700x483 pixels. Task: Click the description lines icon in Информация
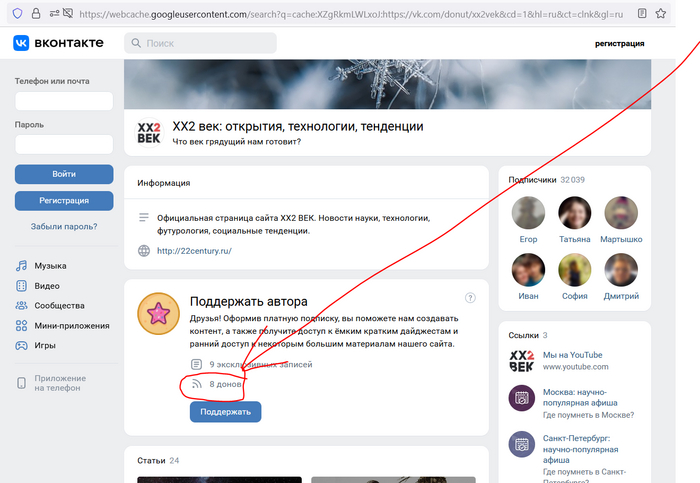pos(144,218)
